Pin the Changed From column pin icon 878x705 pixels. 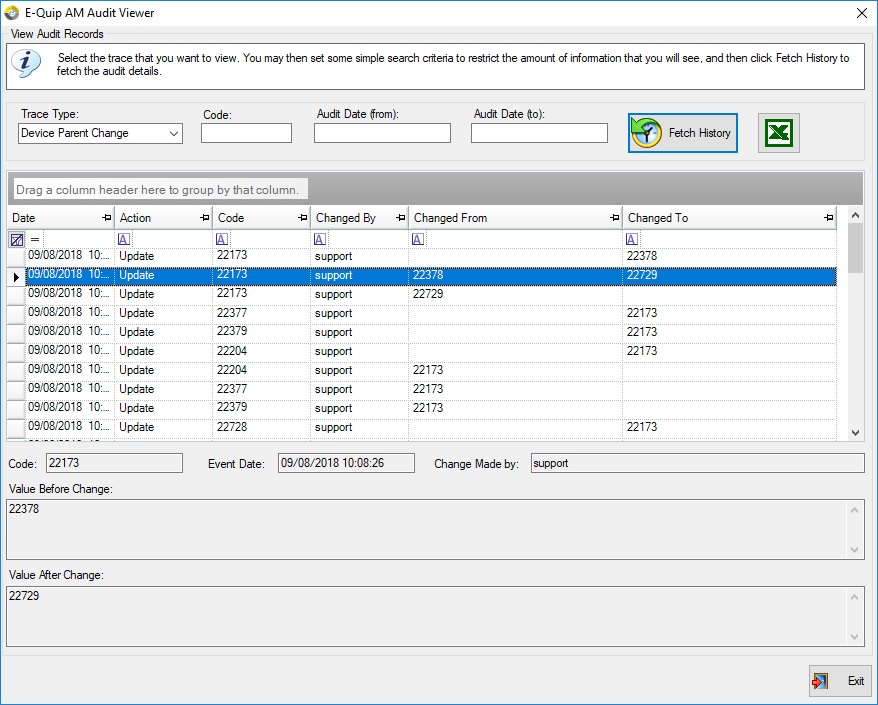tap(614, 218)
